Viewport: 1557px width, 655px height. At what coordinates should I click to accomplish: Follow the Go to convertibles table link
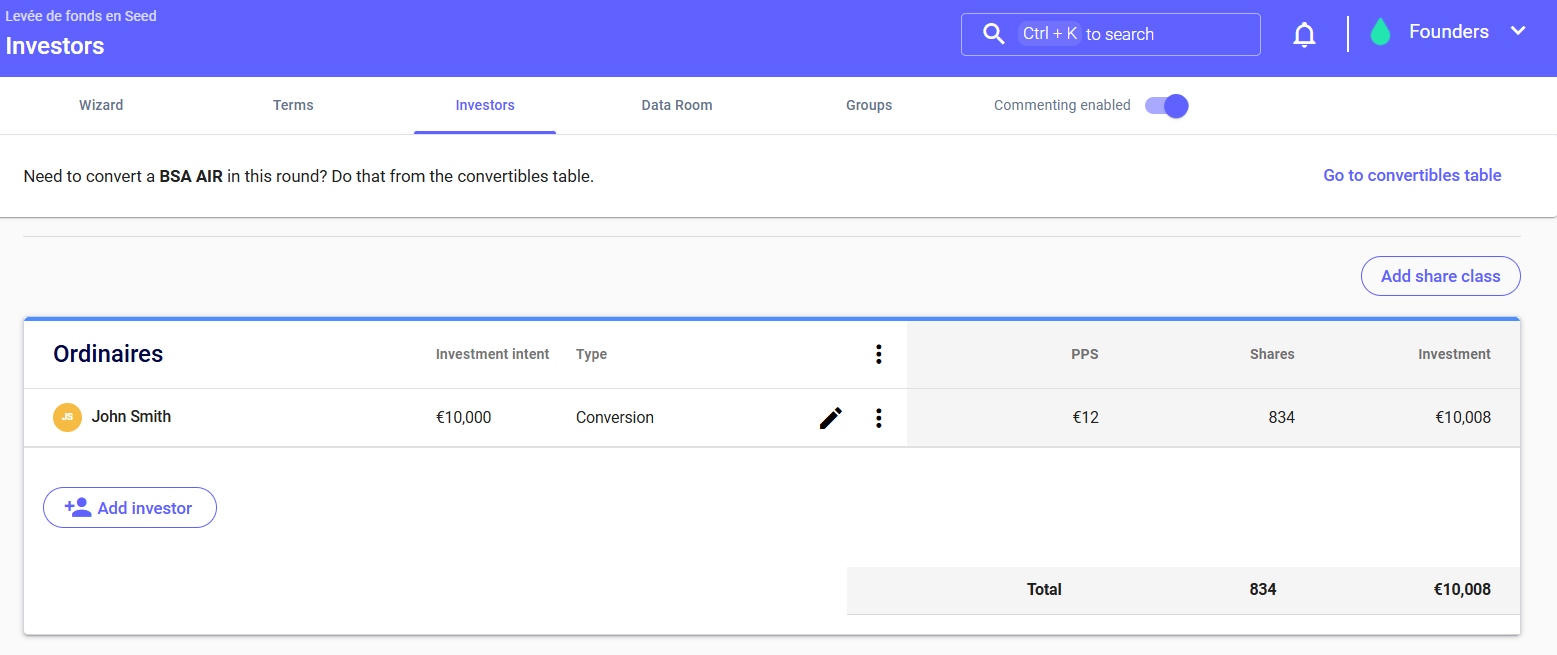point(1412,175)
